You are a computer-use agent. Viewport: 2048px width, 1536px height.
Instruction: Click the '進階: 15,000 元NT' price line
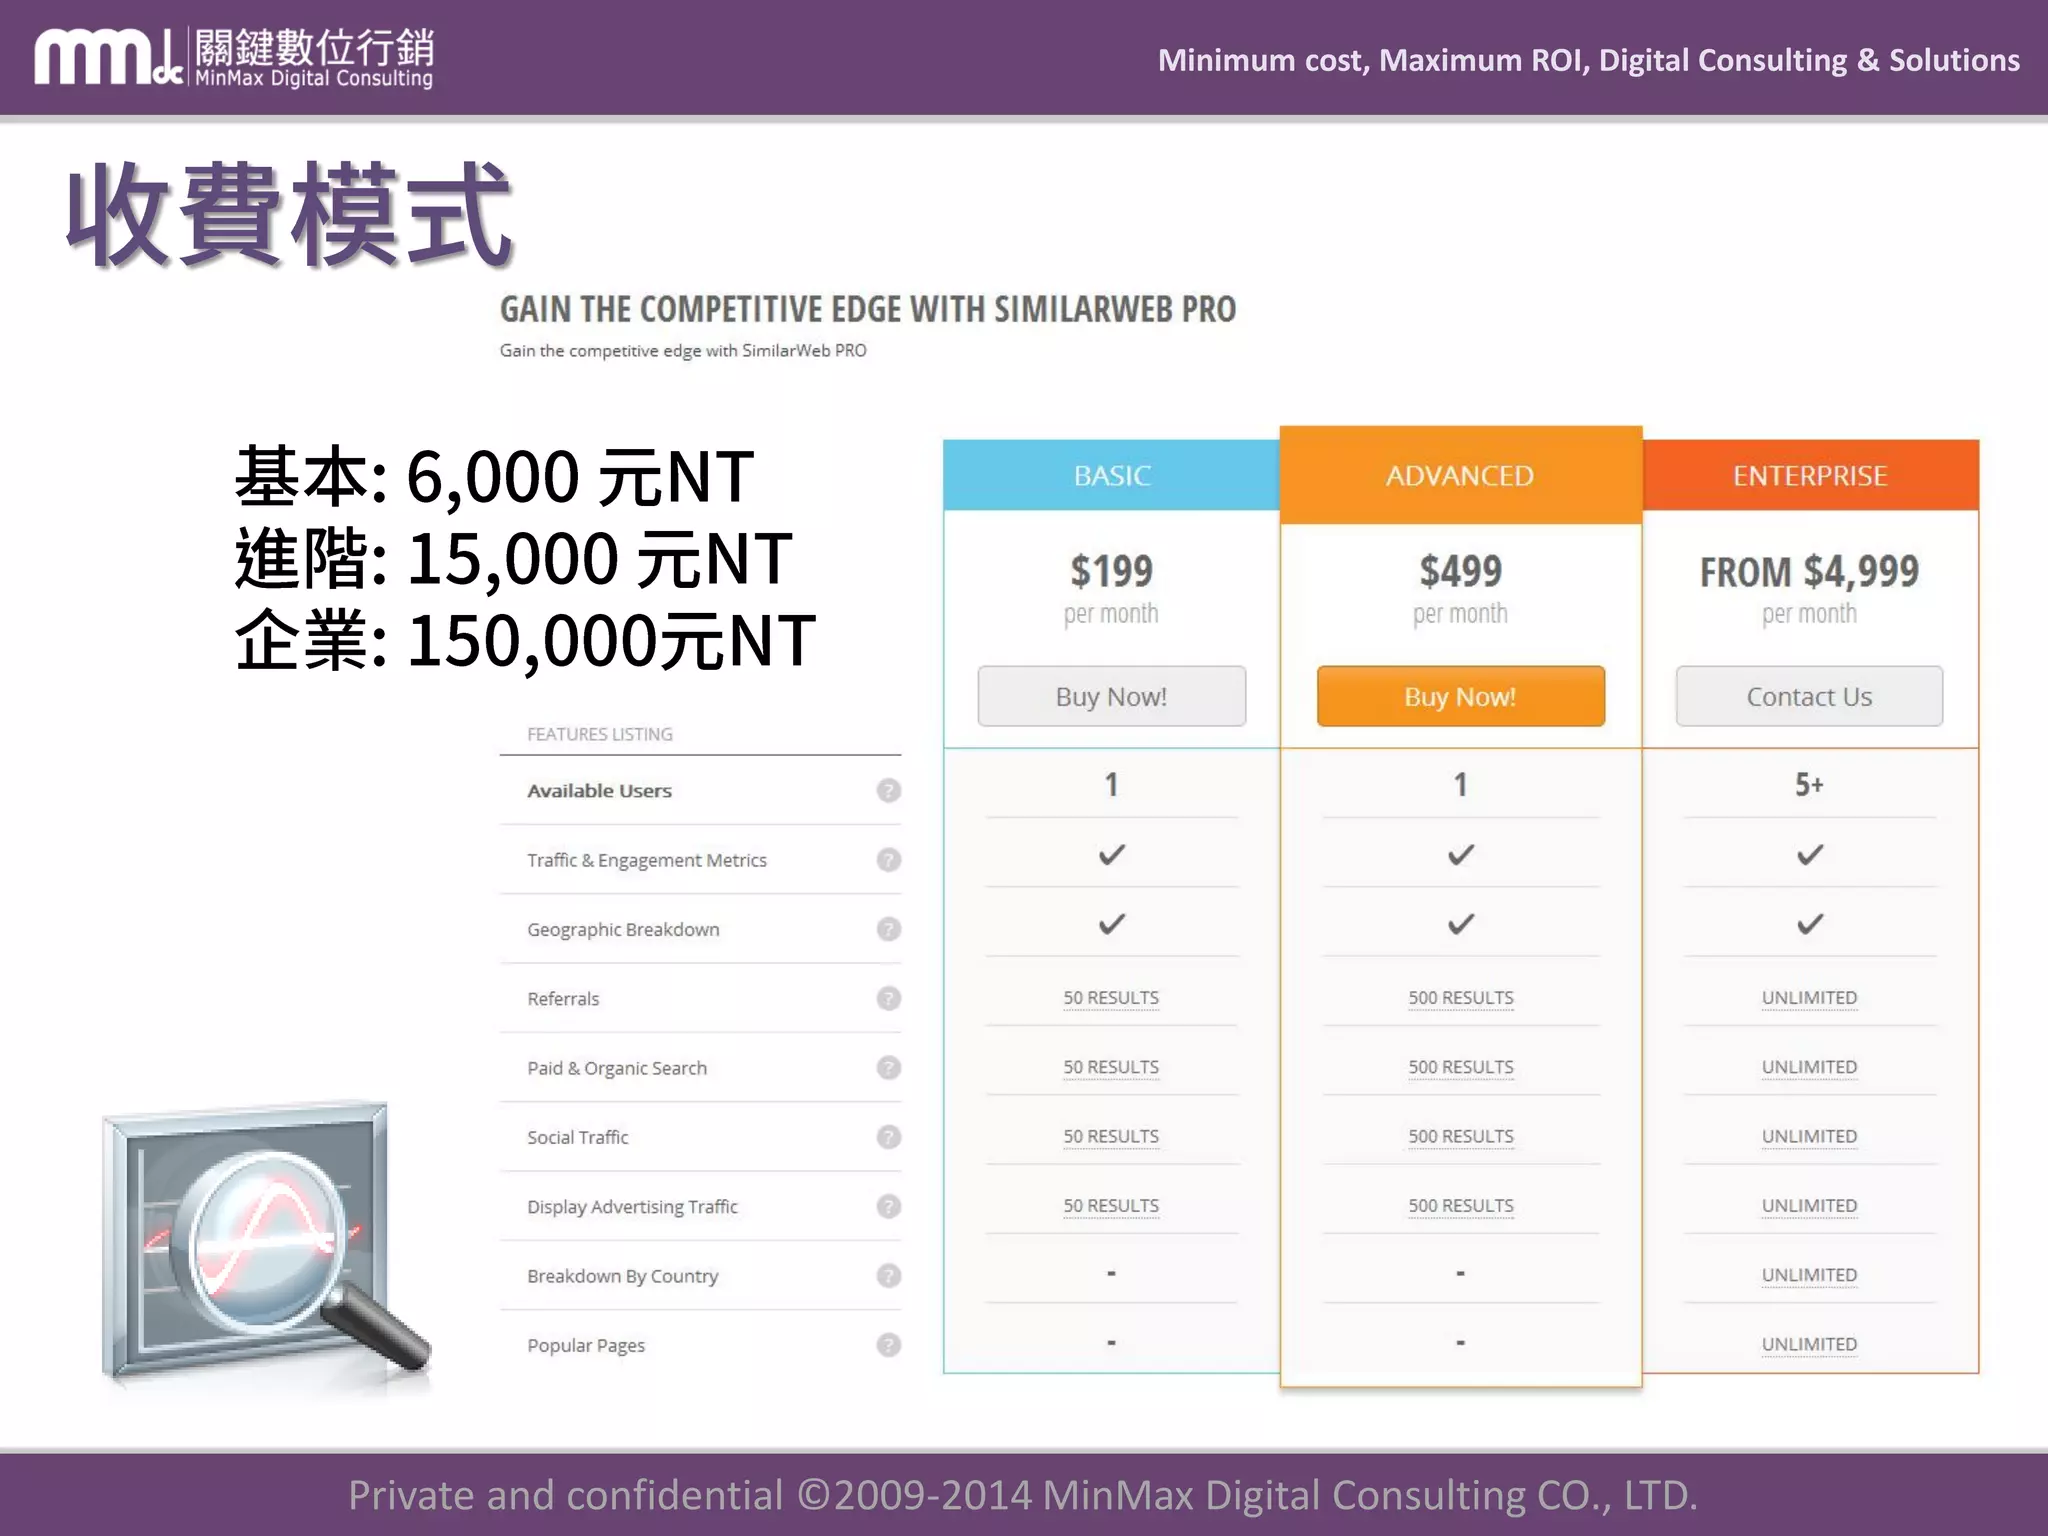[x=514, y=558]
